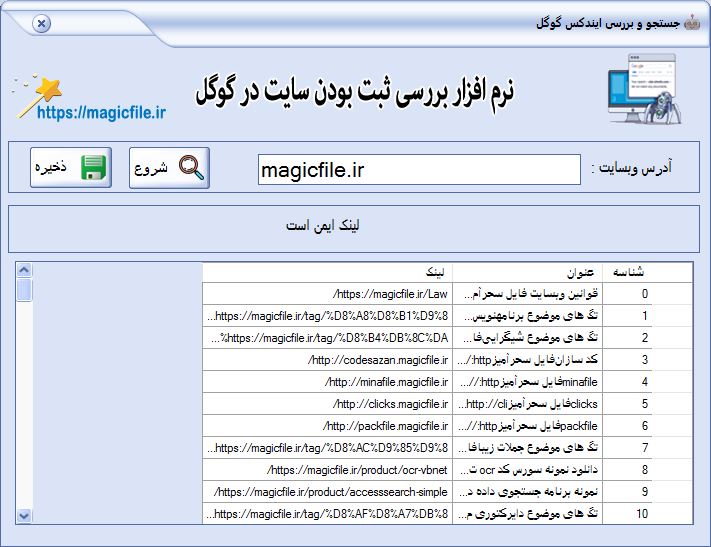The height and width of the screenshot is (547, 711).
Task: Click the لینک column header
Action: (x=327, y=272)
